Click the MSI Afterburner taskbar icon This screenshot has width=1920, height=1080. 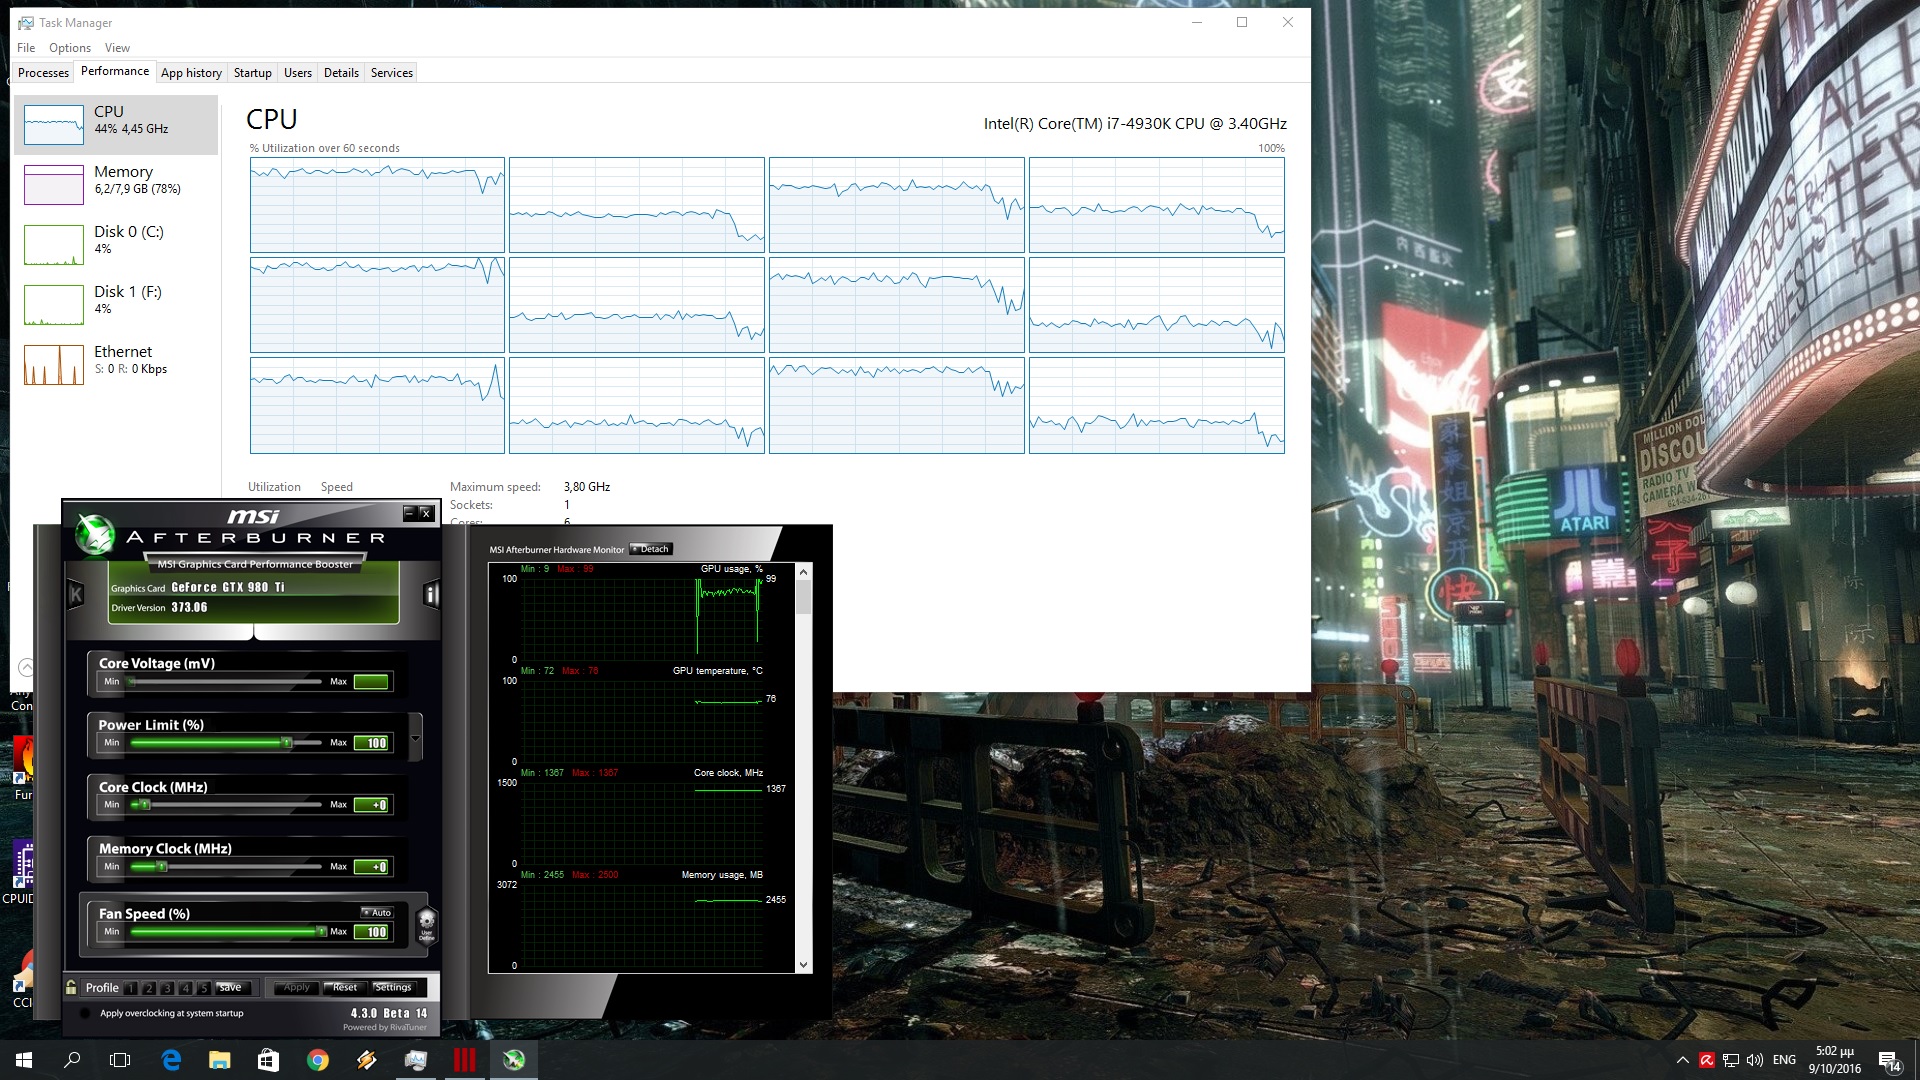pyautogui.click(x=514, y=1060)
